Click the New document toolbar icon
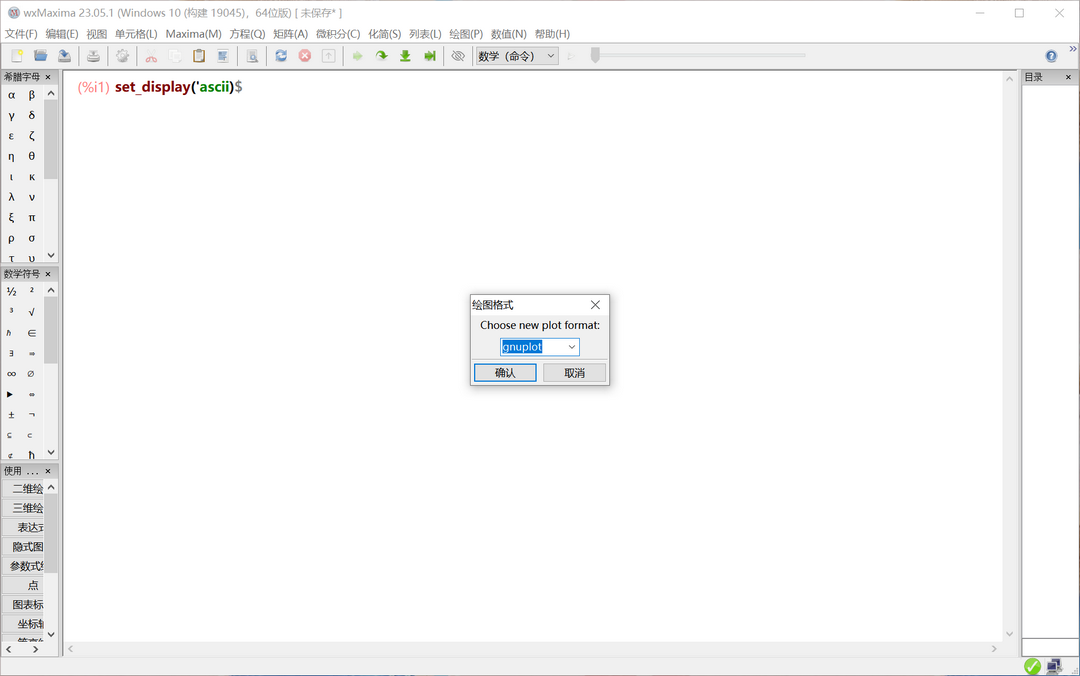This screenshot has height=676, width=1080. 17,56
